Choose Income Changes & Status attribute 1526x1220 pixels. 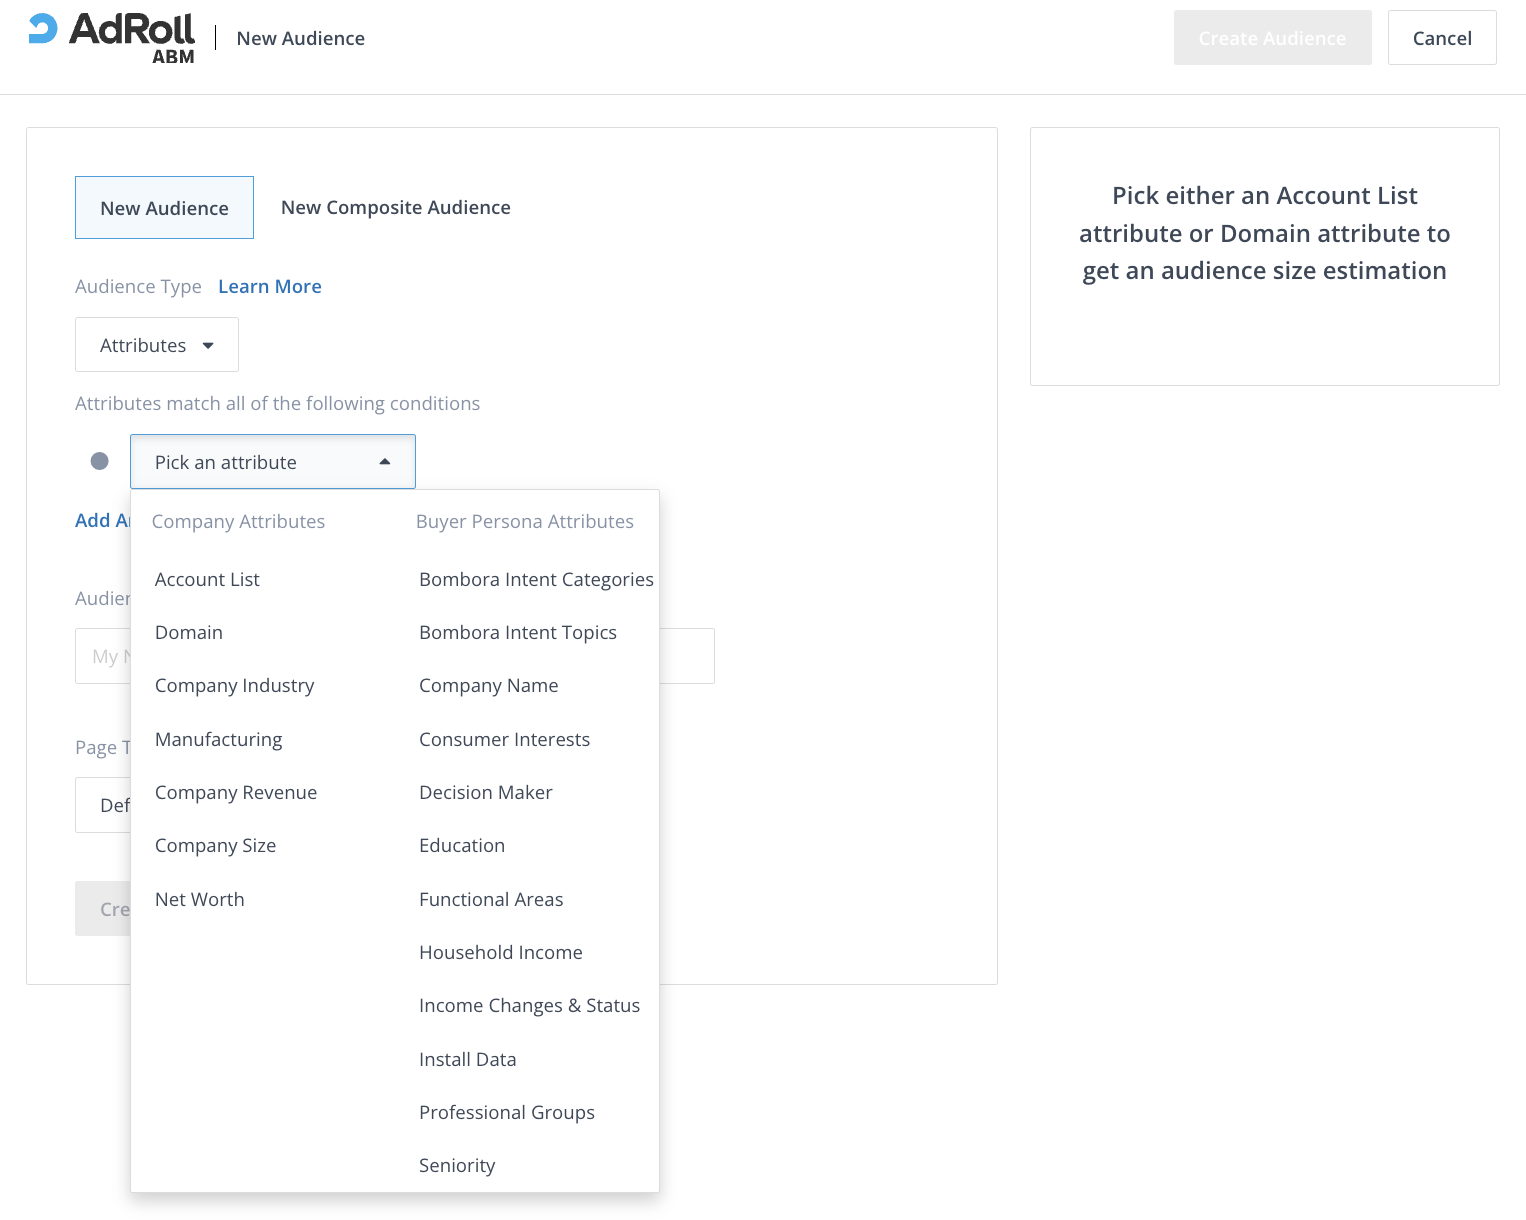click(529, 1006)
